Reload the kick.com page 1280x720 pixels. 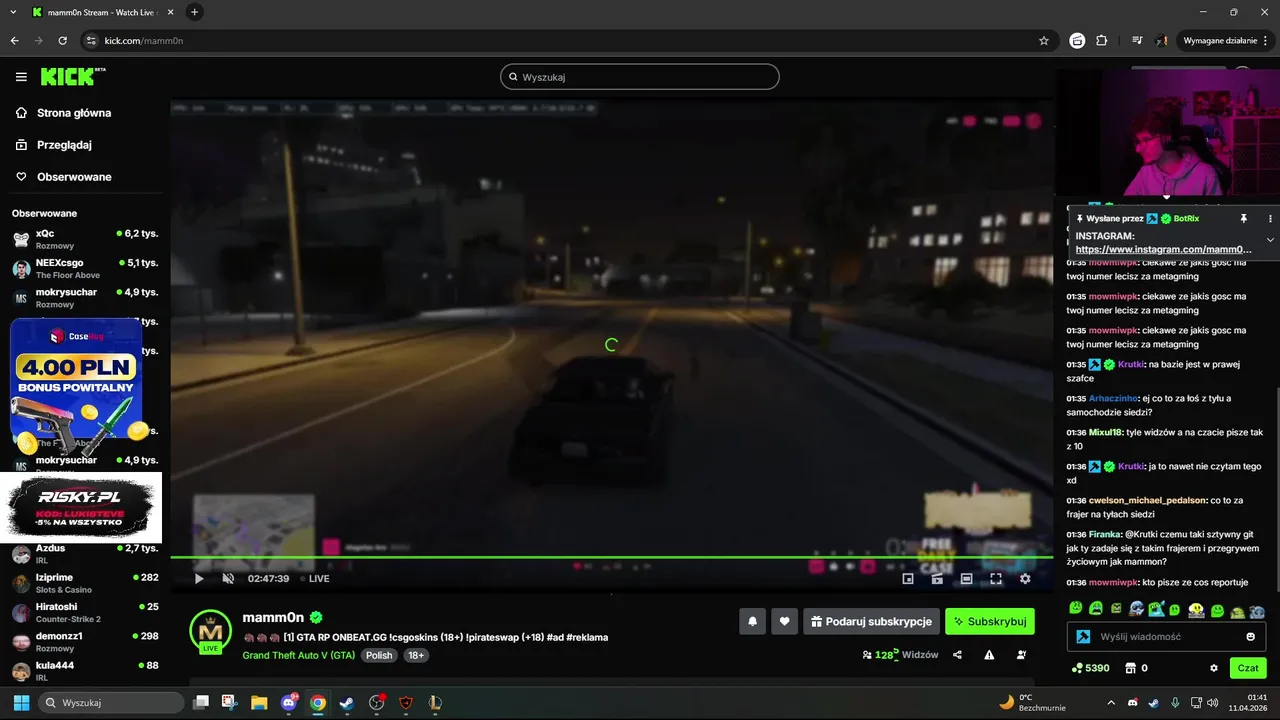63,41
